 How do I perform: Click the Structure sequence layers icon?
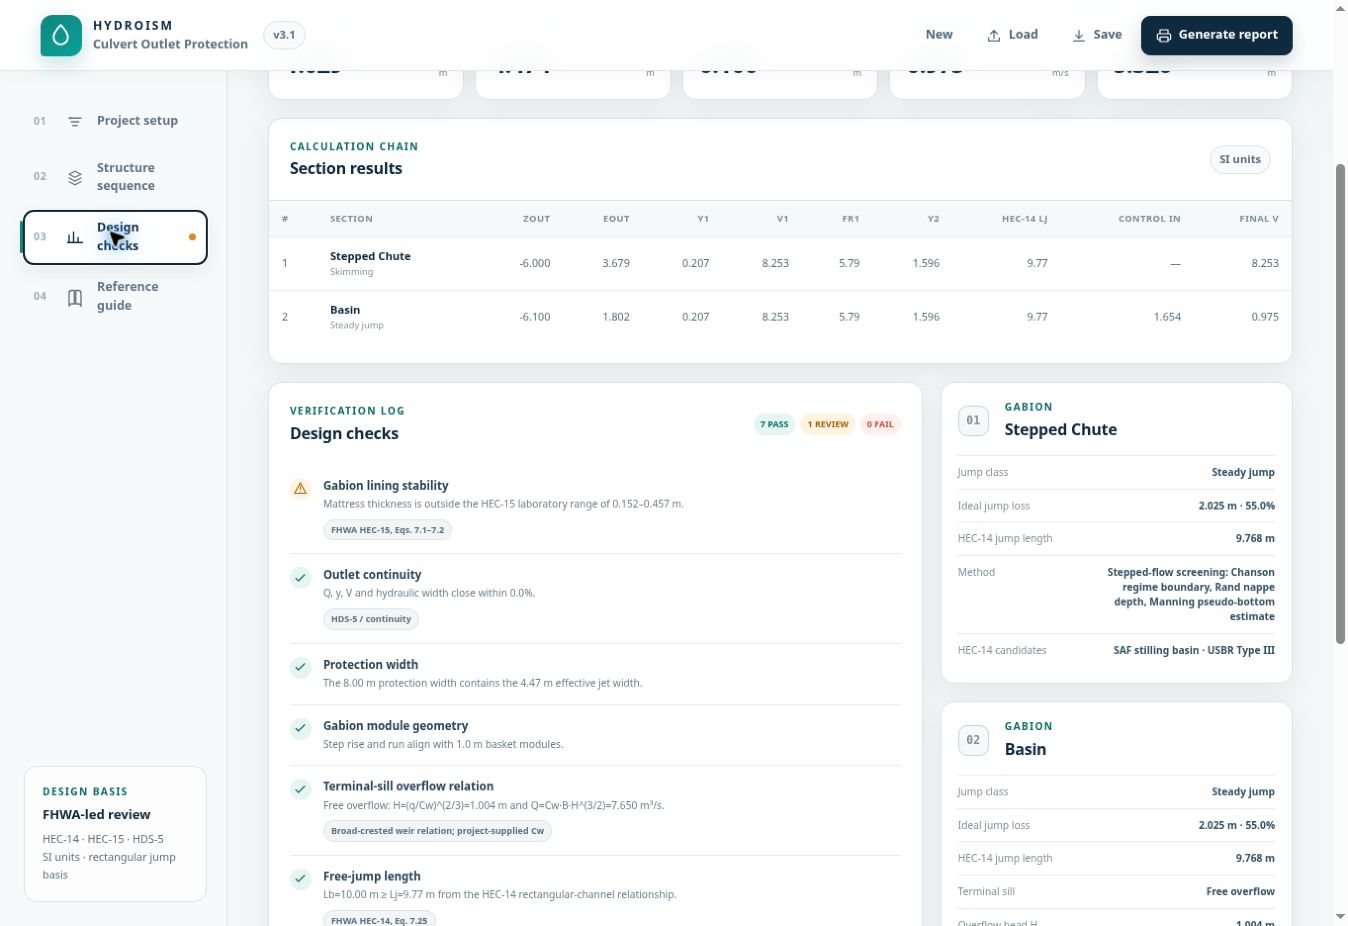click(75, 177)
